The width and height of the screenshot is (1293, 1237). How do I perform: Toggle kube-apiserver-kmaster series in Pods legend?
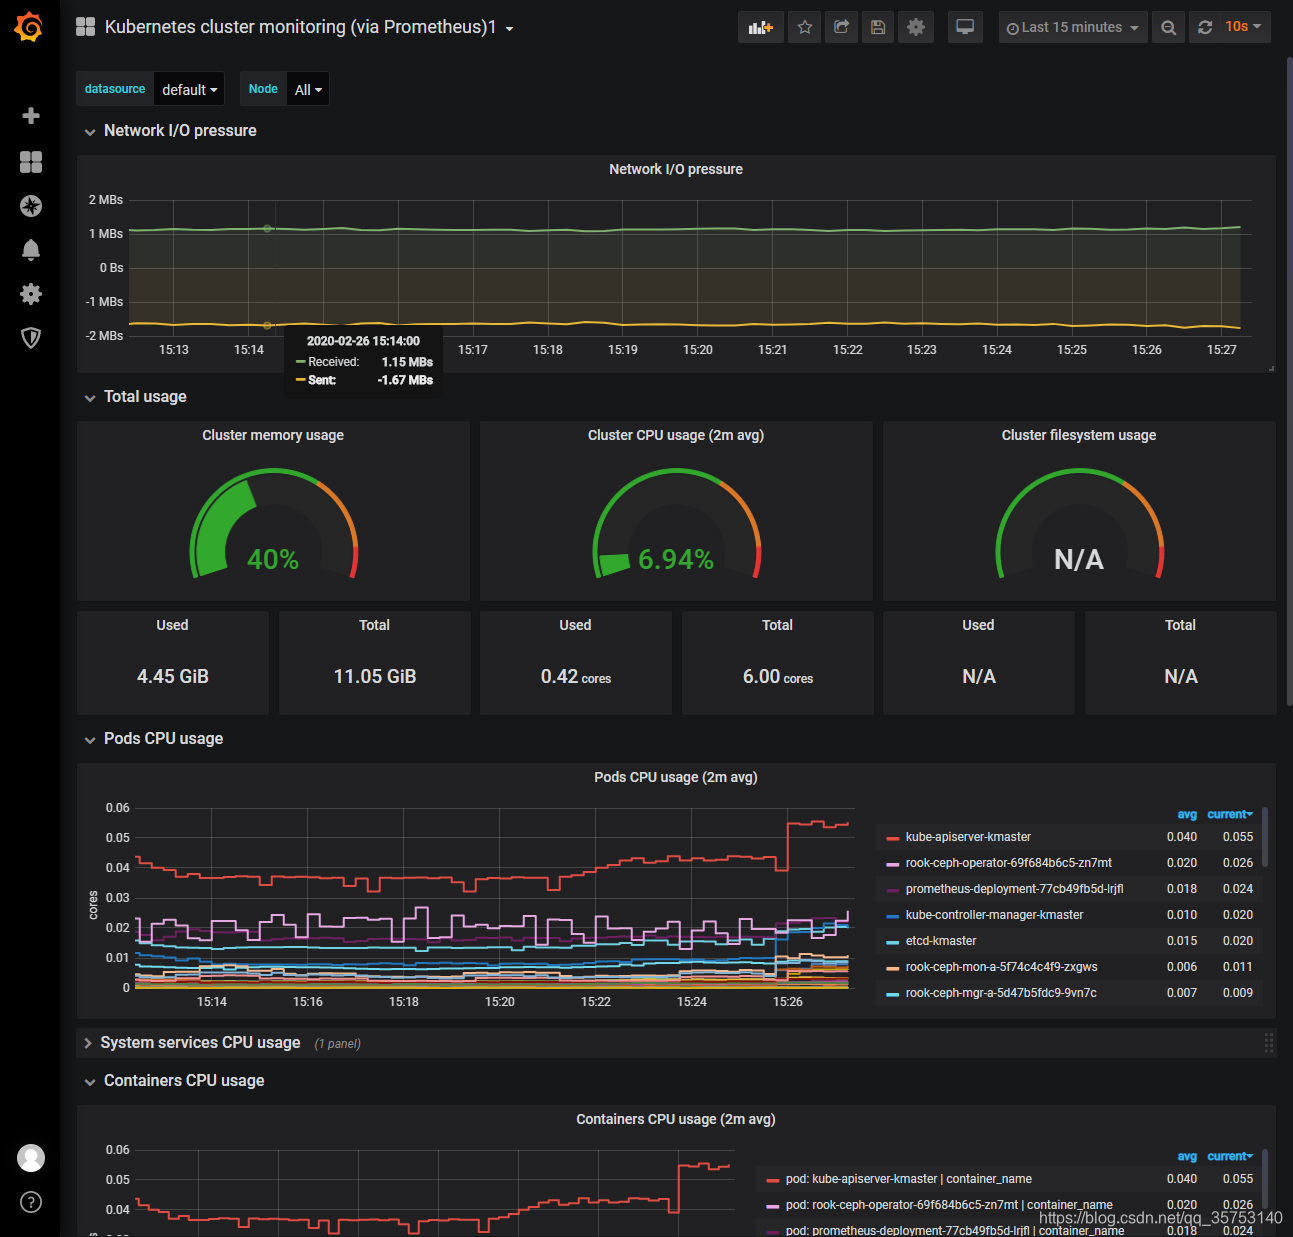click(968, 837)
